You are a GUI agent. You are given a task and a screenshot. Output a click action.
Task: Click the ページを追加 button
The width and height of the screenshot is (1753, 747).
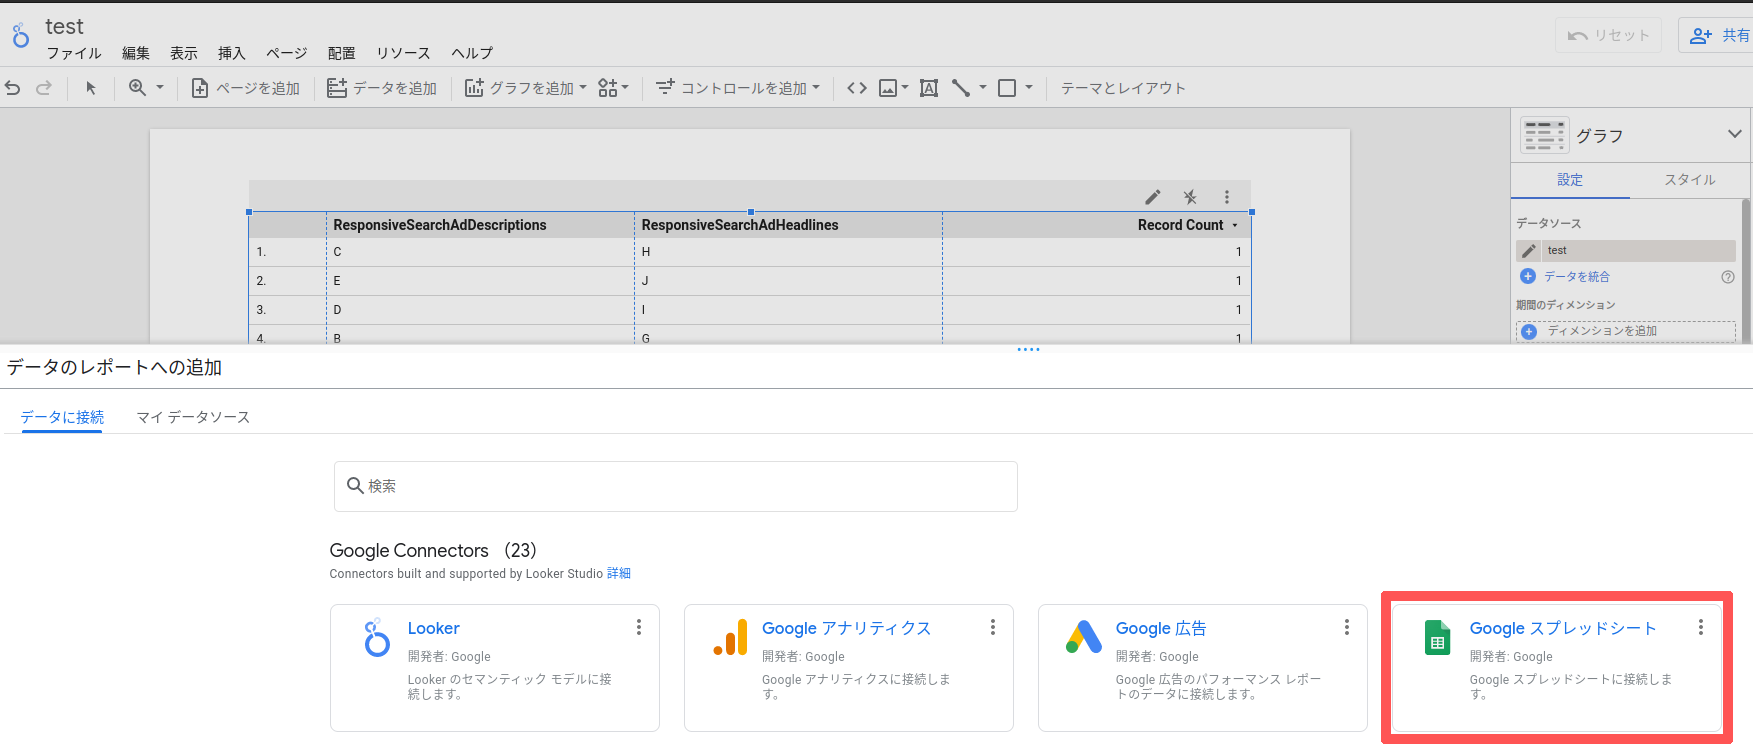(246, 88)
